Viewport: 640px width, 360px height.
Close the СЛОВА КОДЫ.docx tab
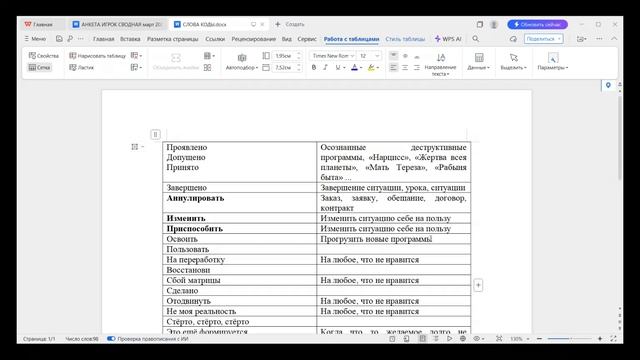(x=262, y=24)
